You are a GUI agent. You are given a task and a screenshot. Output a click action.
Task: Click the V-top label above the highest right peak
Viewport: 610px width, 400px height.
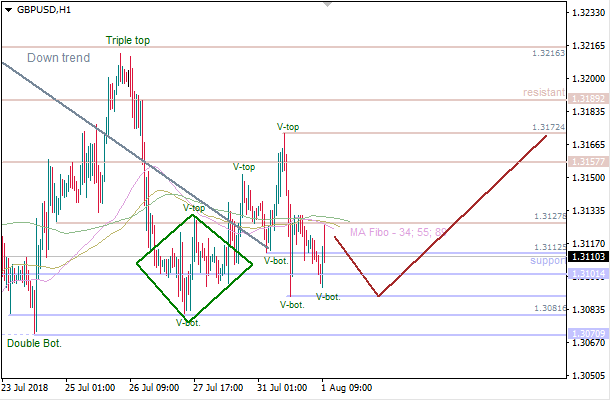pyautogui.click(x=288, y=127)
